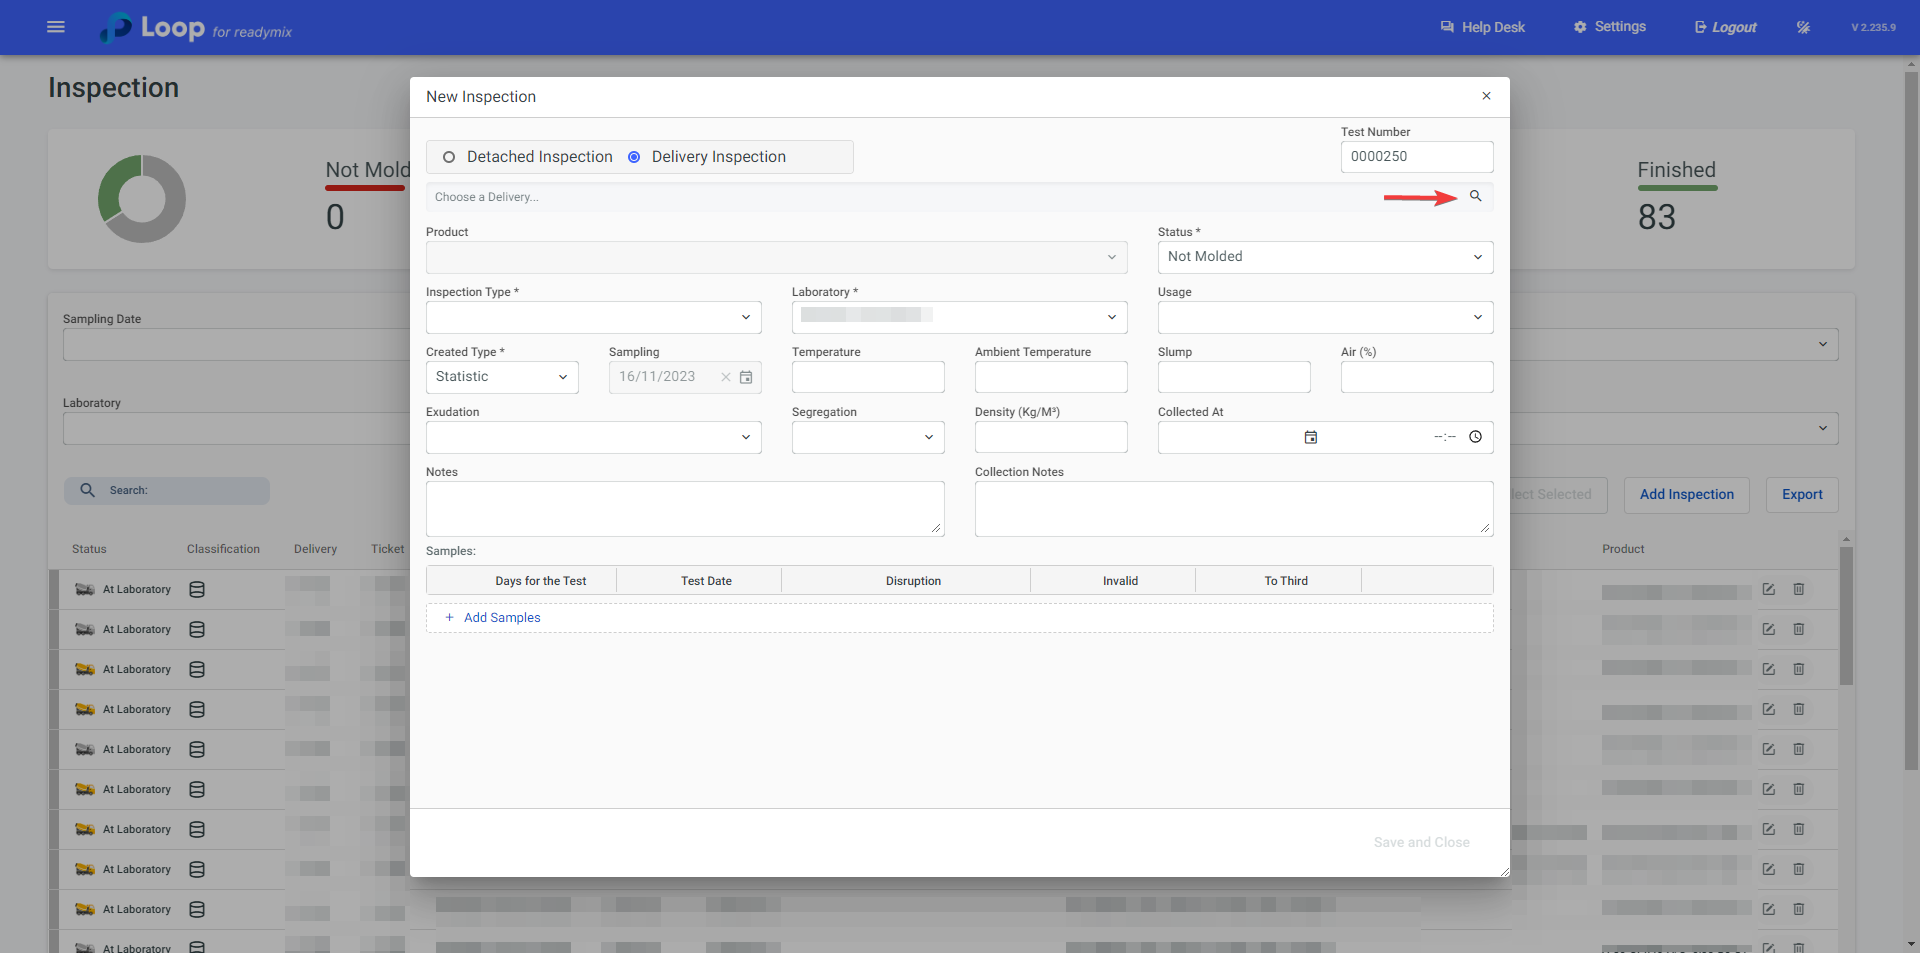Click the theme toggle icon beside Logout
Image resolution: width=1920 pixels, height=953 pixels.
(x=1803, y=27)
